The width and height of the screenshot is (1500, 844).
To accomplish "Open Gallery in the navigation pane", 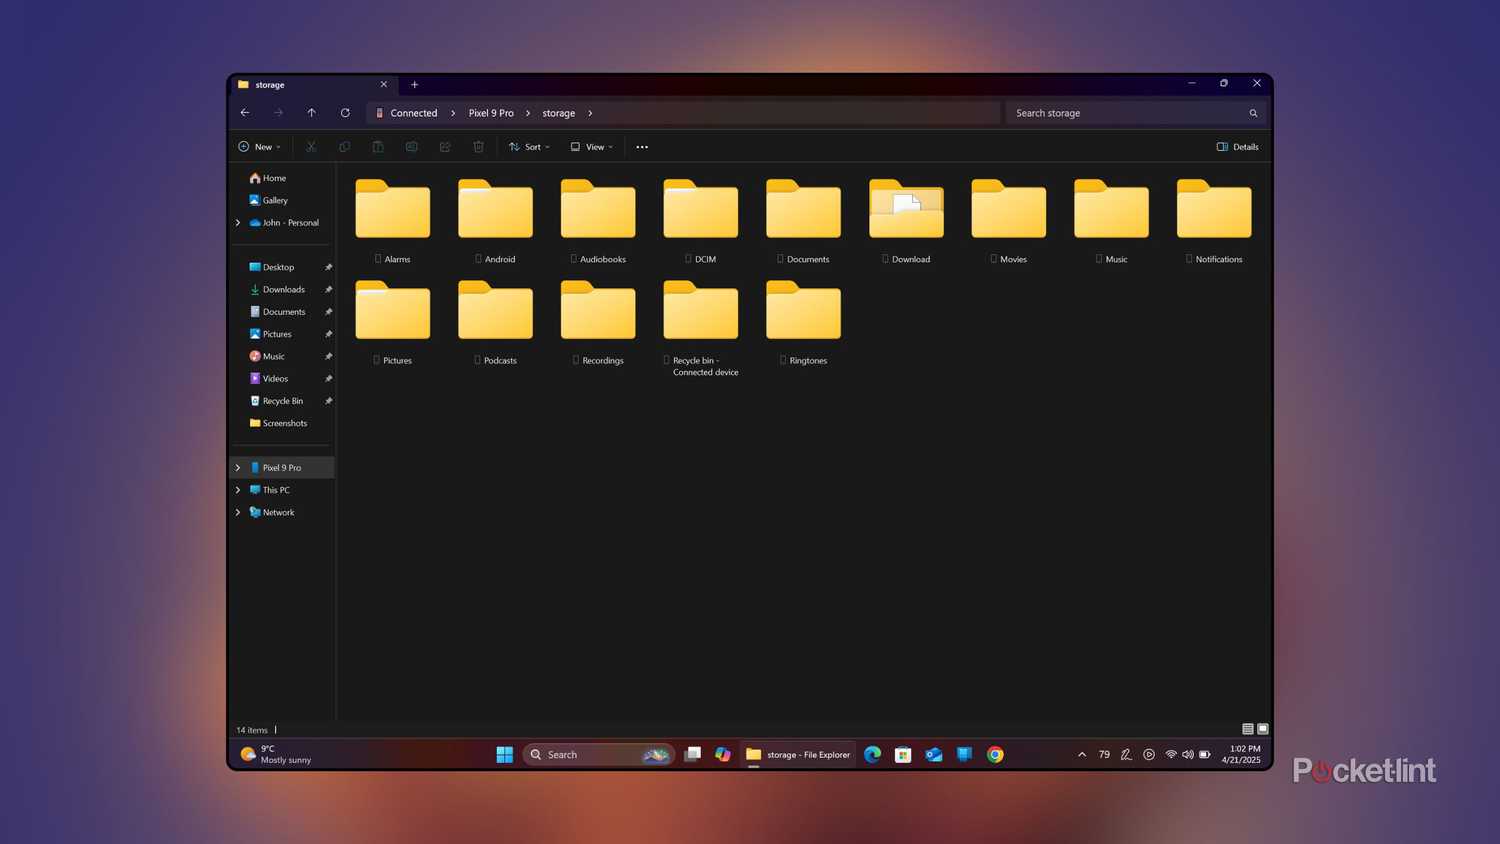I will 268,200.
